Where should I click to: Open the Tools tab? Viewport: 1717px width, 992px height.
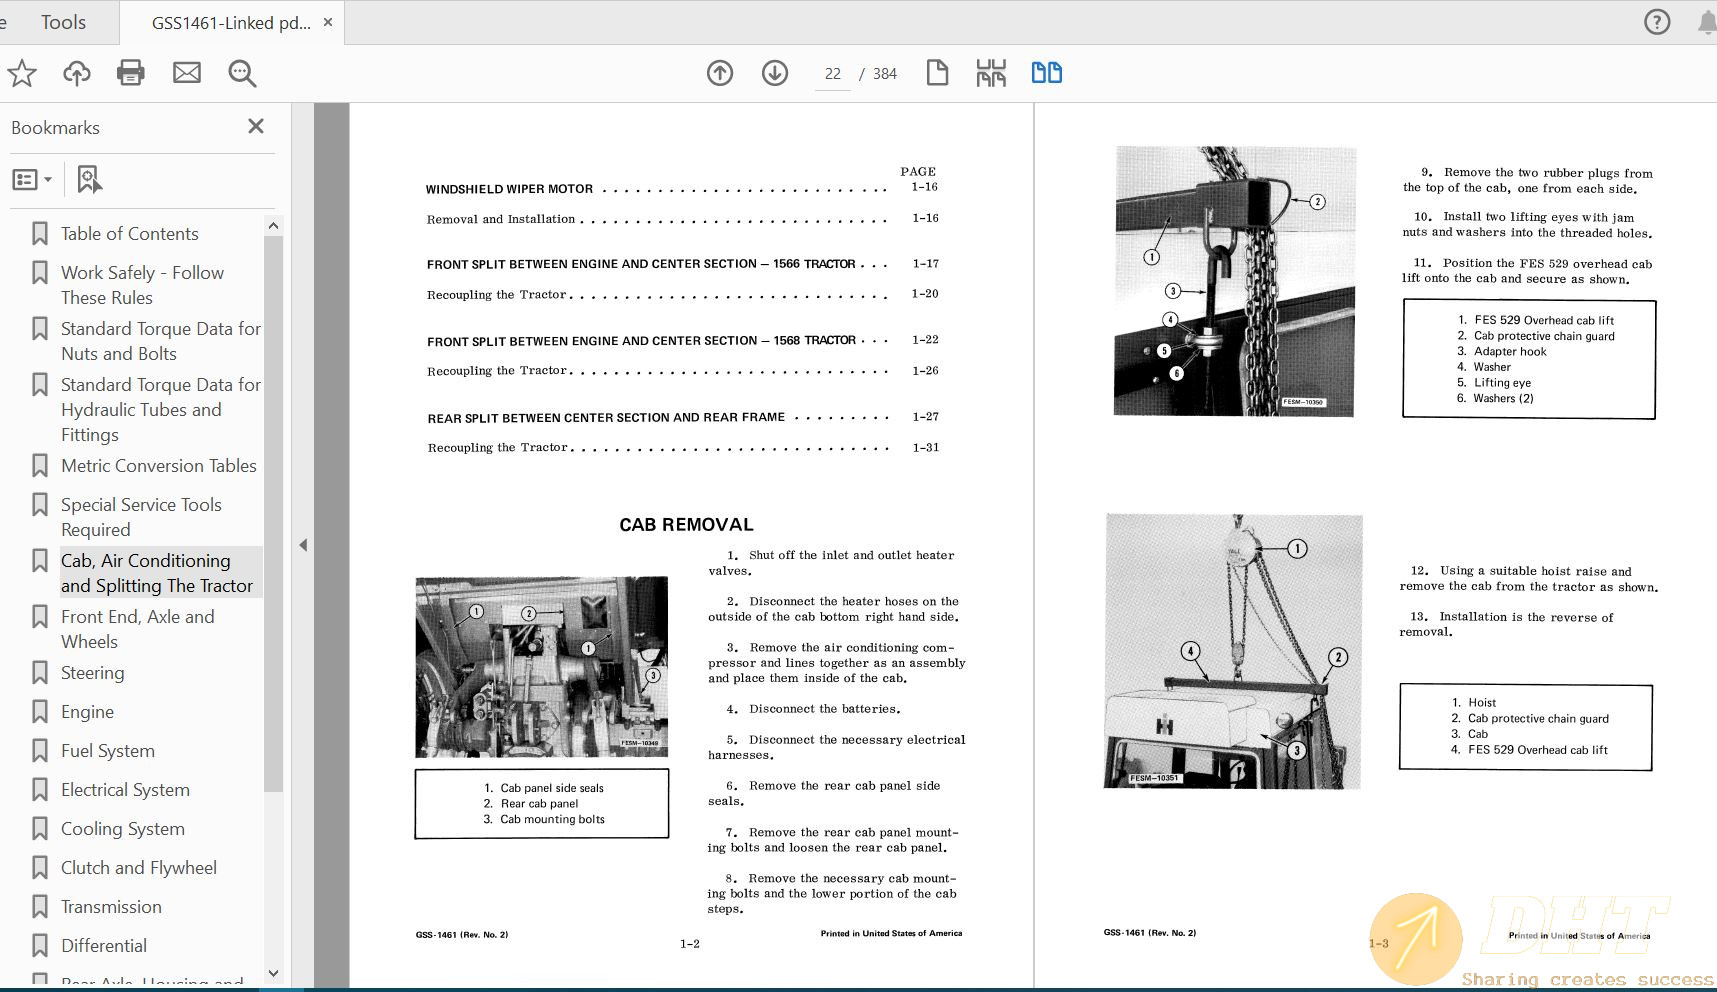[63, 22]
